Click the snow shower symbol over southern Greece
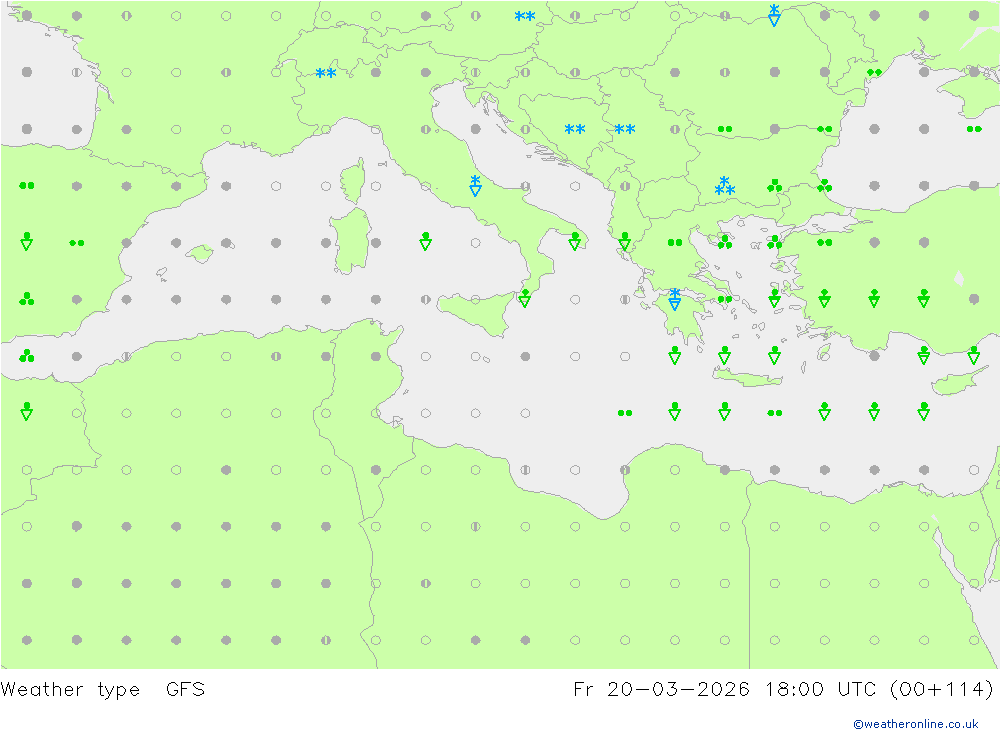 [x=675, y=299]
